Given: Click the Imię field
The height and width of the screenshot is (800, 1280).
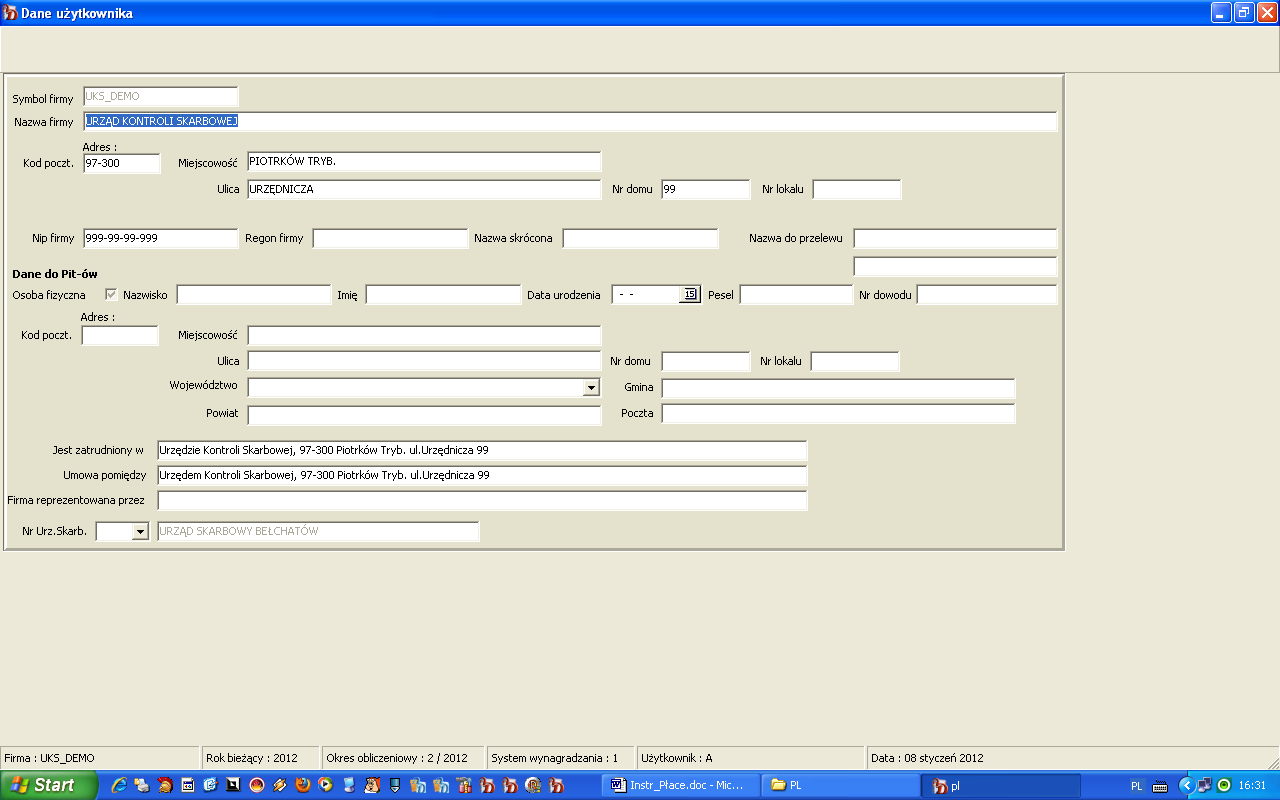Looking at the screenshot, I should click(443, 295).
